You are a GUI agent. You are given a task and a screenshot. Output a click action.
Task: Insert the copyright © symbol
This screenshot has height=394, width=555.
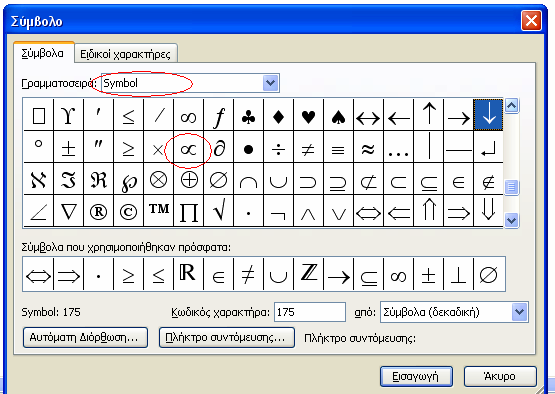[128, 211]
